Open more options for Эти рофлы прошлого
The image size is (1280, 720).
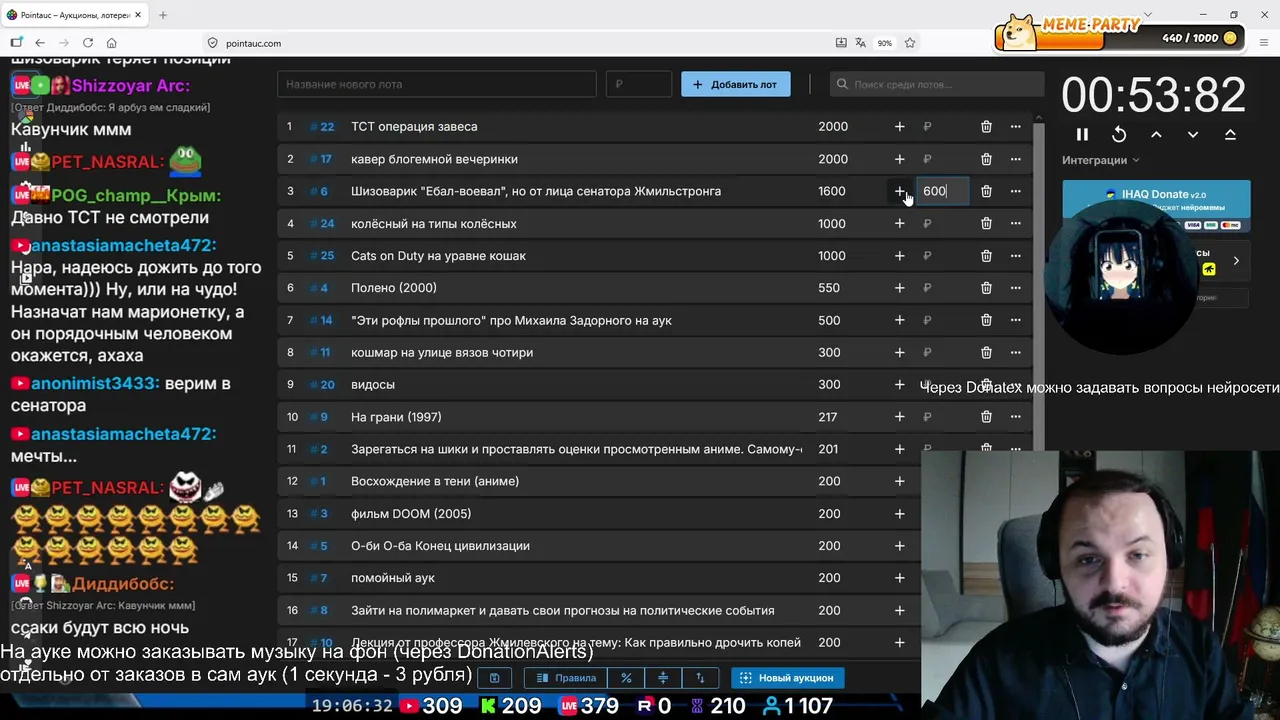pos(1015,320)
